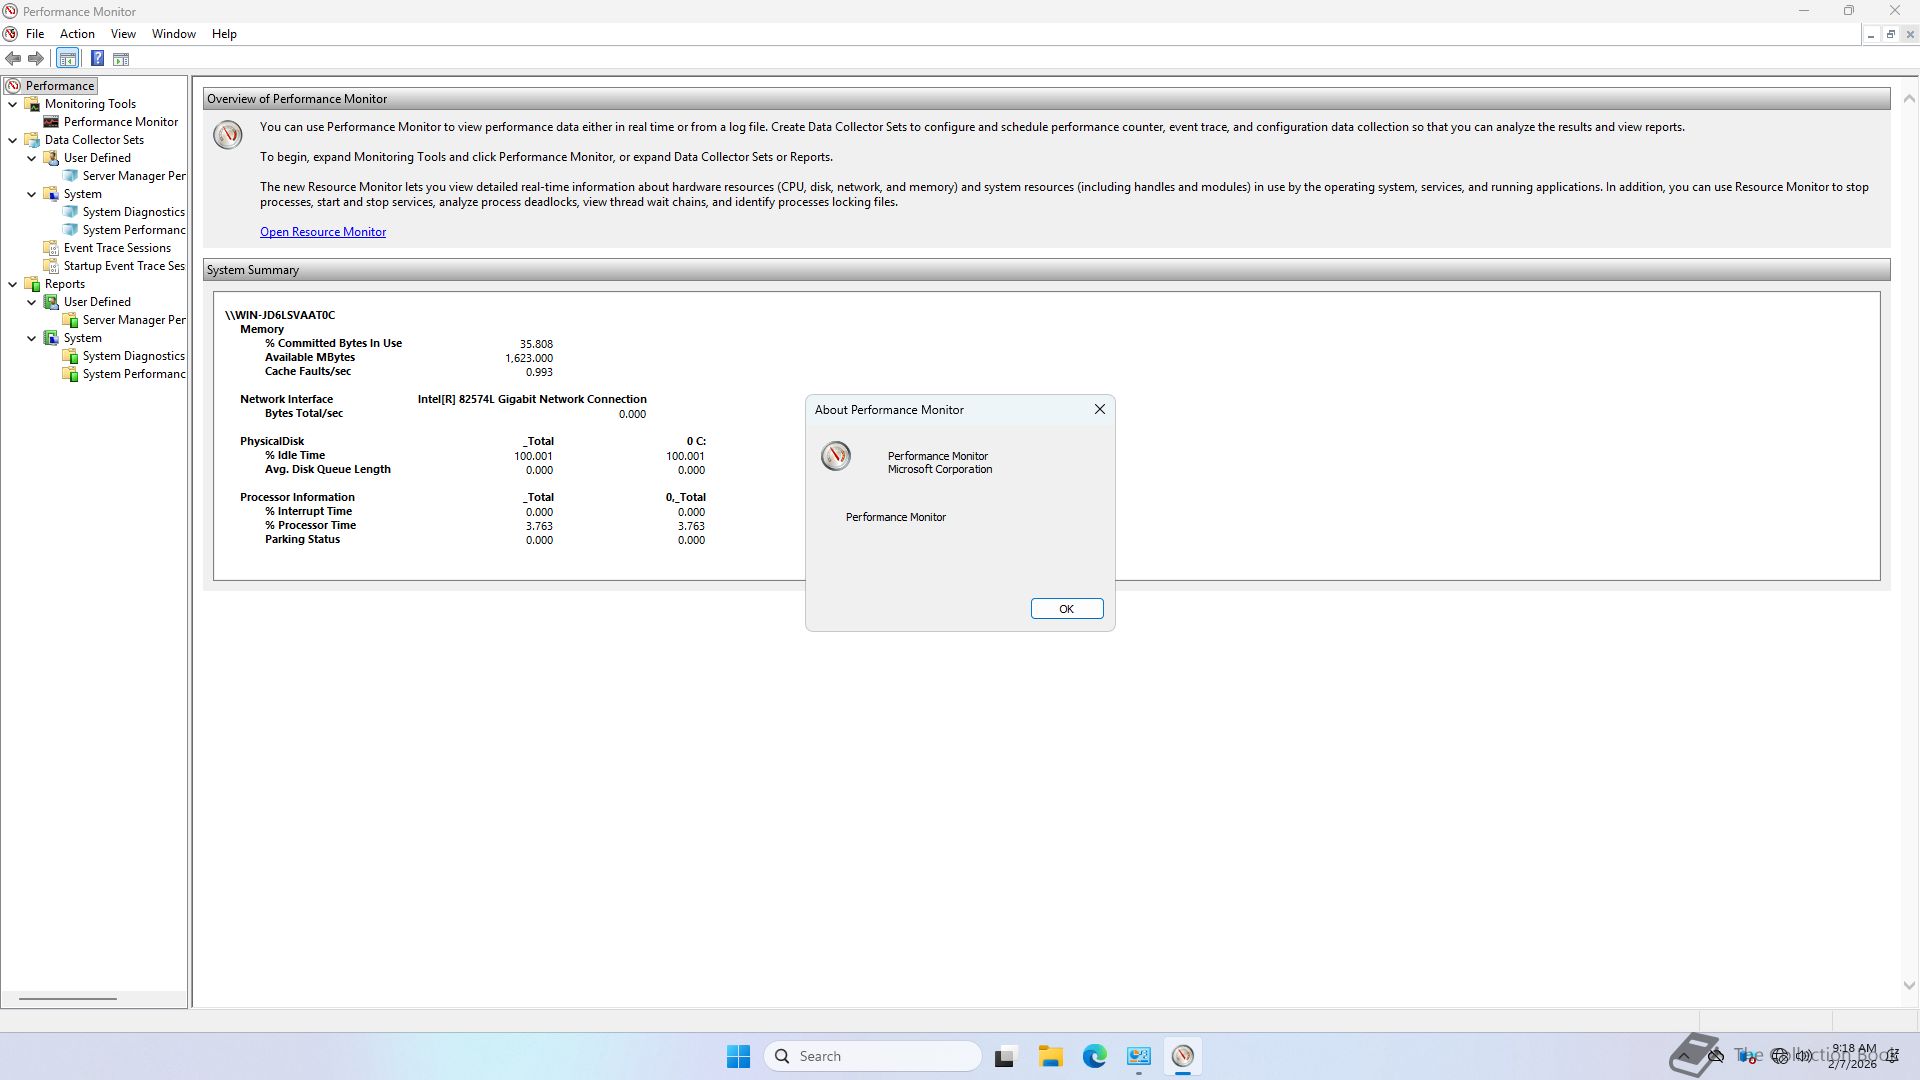The image size is (1920, 1080).
Task: Collapse System under Data Collector Sets
Action: pyautogui.click(x=32, y=194)
